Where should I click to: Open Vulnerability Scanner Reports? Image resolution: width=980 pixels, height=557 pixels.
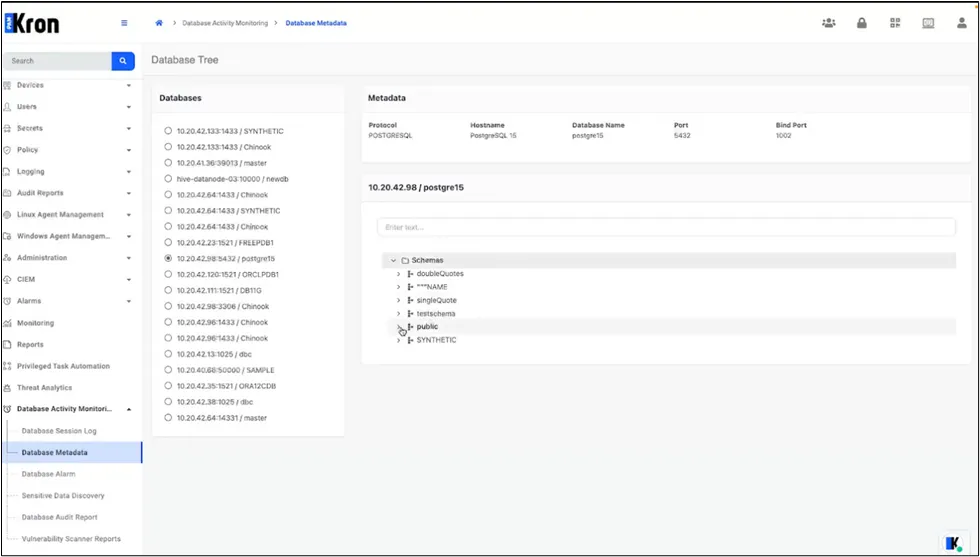(x=71, y=539)
